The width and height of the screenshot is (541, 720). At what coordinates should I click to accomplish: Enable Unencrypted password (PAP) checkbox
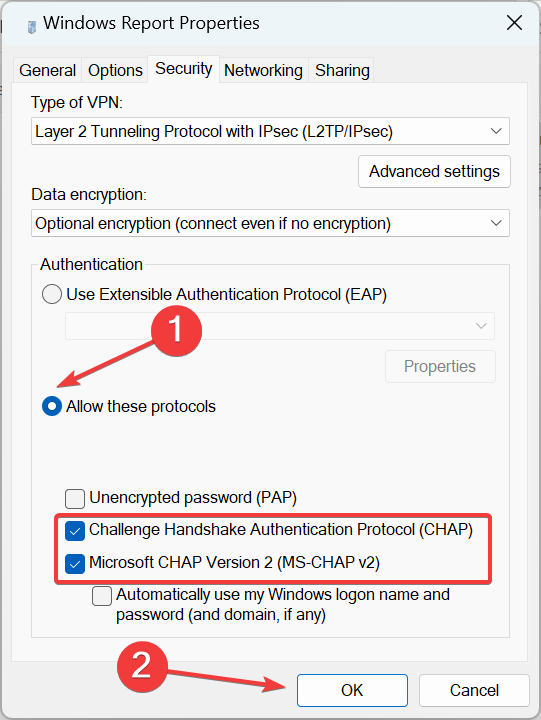pos(75,499)
